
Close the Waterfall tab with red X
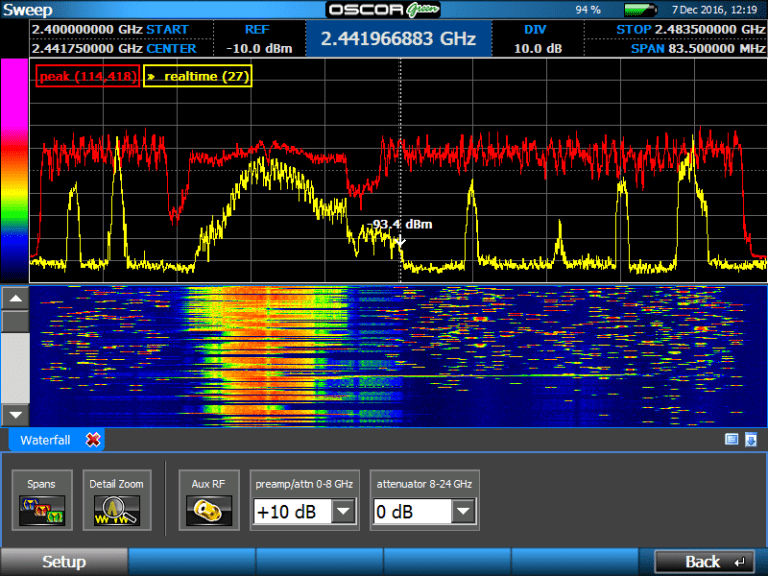93,440
